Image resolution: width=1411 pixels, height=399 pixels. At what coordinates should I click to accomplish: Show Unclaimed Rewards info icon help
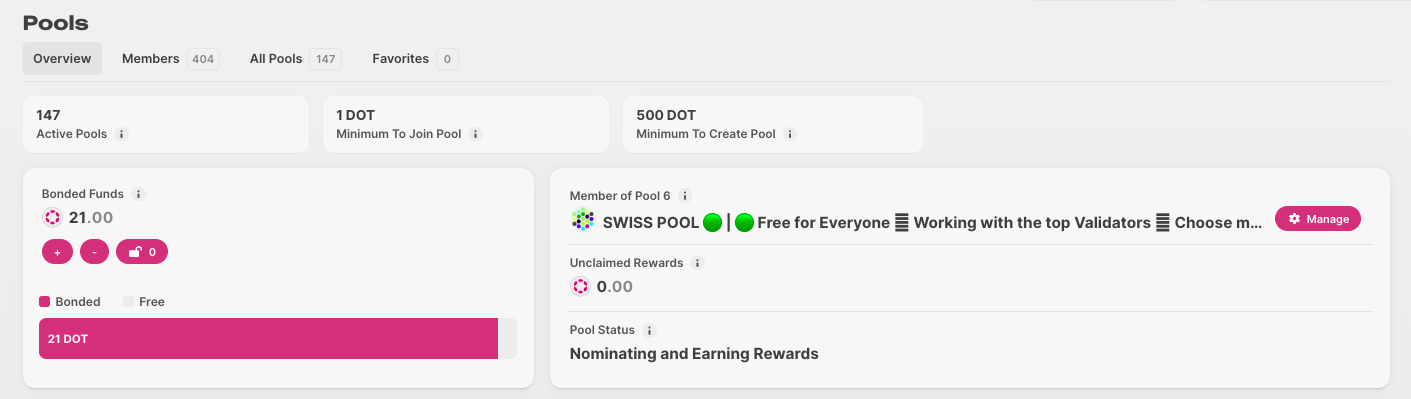698,263
